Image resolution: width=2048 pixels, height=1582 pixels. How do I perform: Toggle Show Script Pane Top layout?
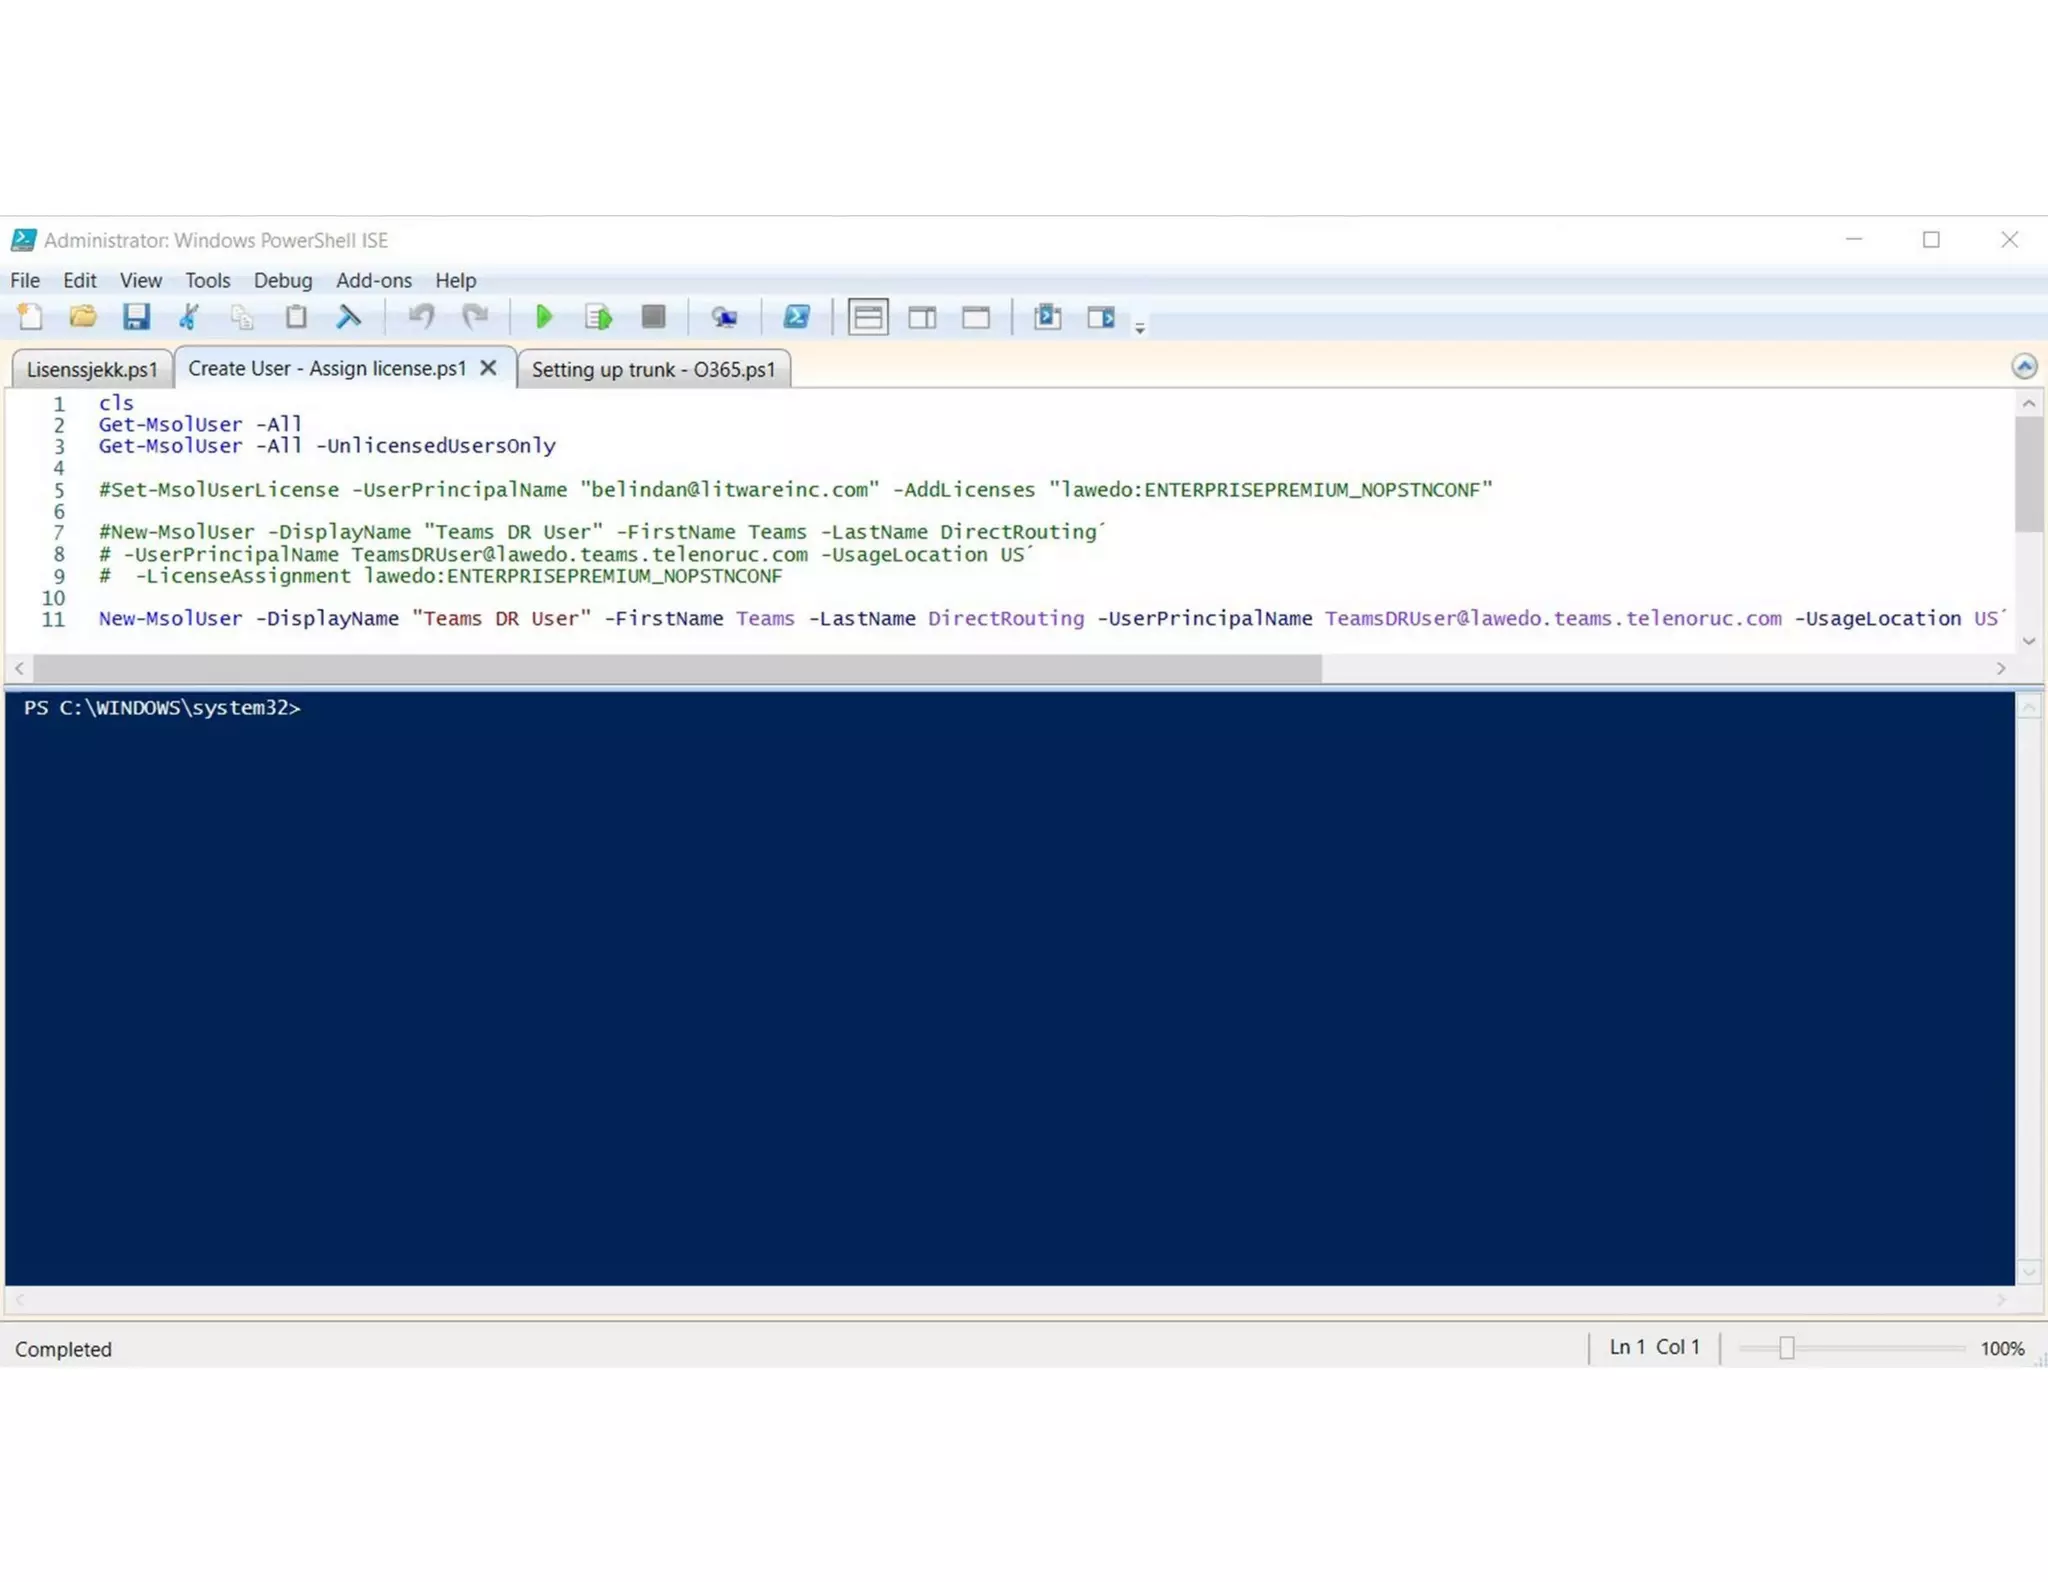tap(868, 318)
